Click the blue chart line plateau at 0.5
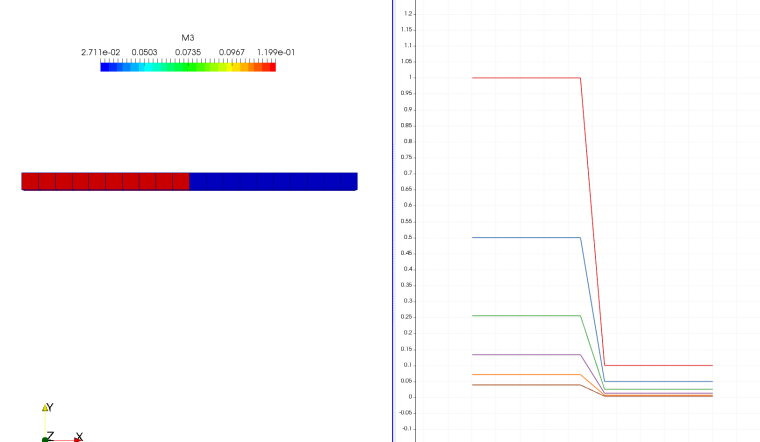The width and height of the screenshot is (760, 442). (526, 237)
